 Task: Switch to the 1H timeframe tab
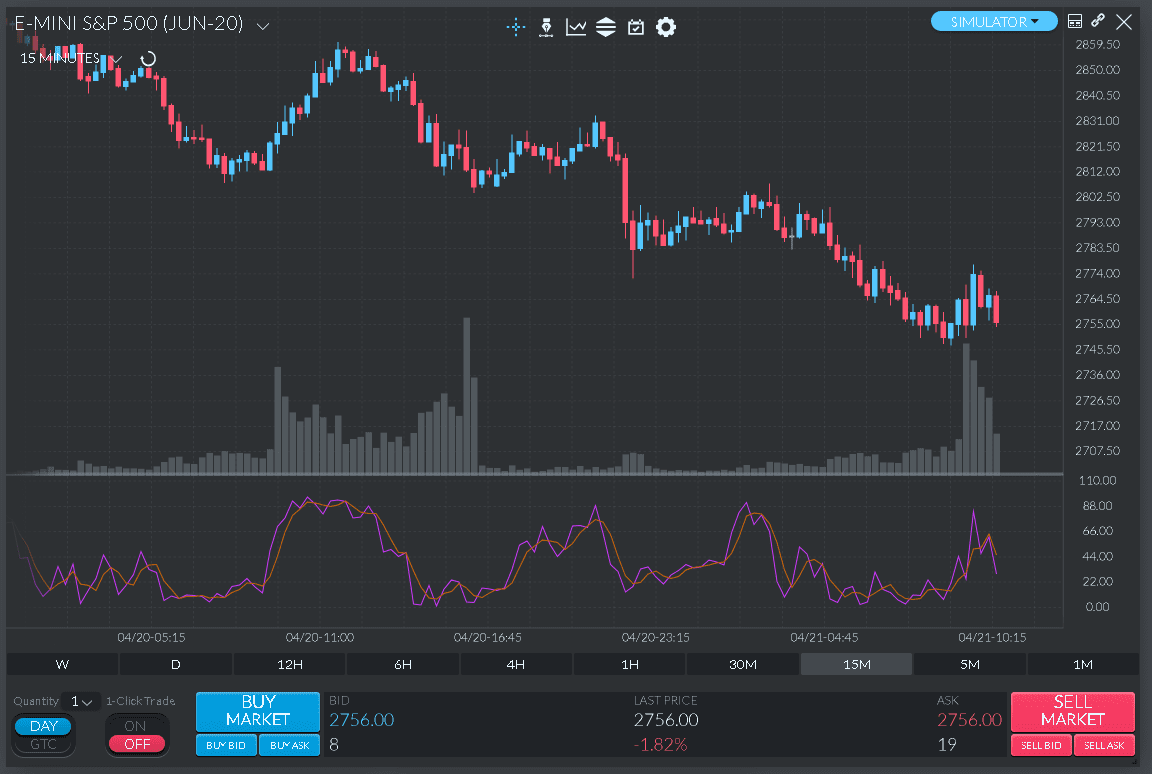pos(629,663)
